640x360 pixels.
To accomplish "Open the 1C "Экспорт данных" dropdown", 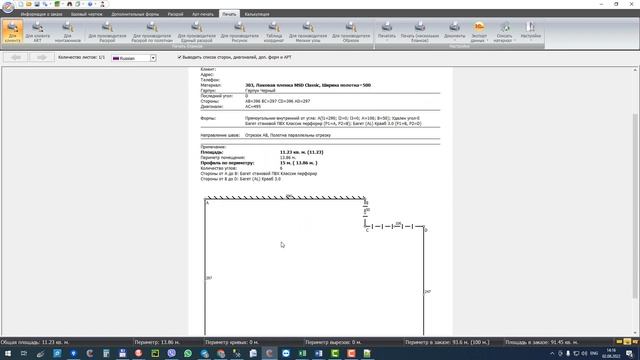I will [x=479, y=31].
